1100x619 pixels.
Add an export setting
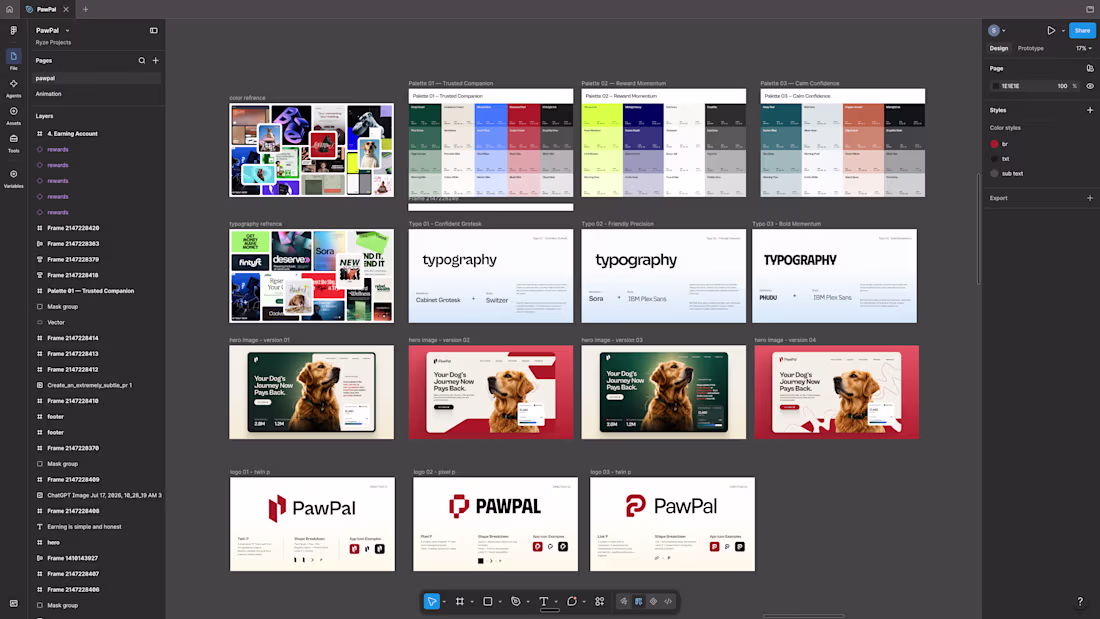tap(1089, 198)
